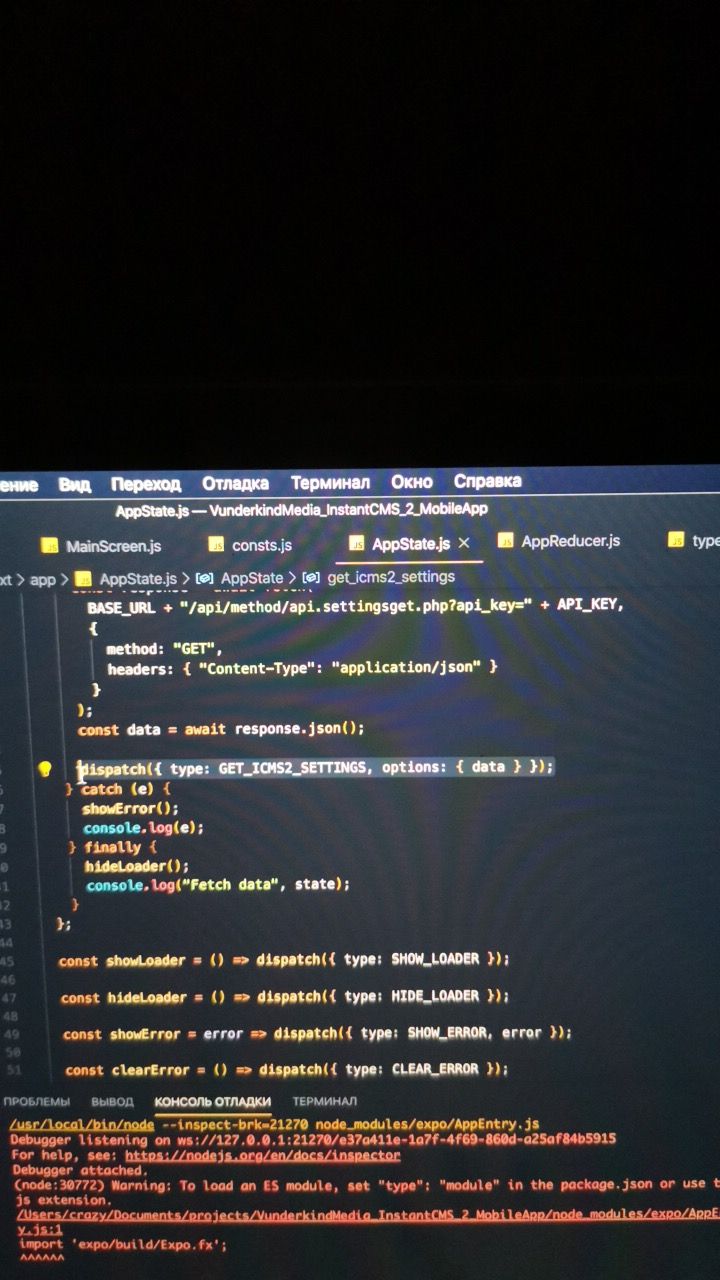720x1280 pixels.
Task: Close the AppState.js tab
Action: 464,543
